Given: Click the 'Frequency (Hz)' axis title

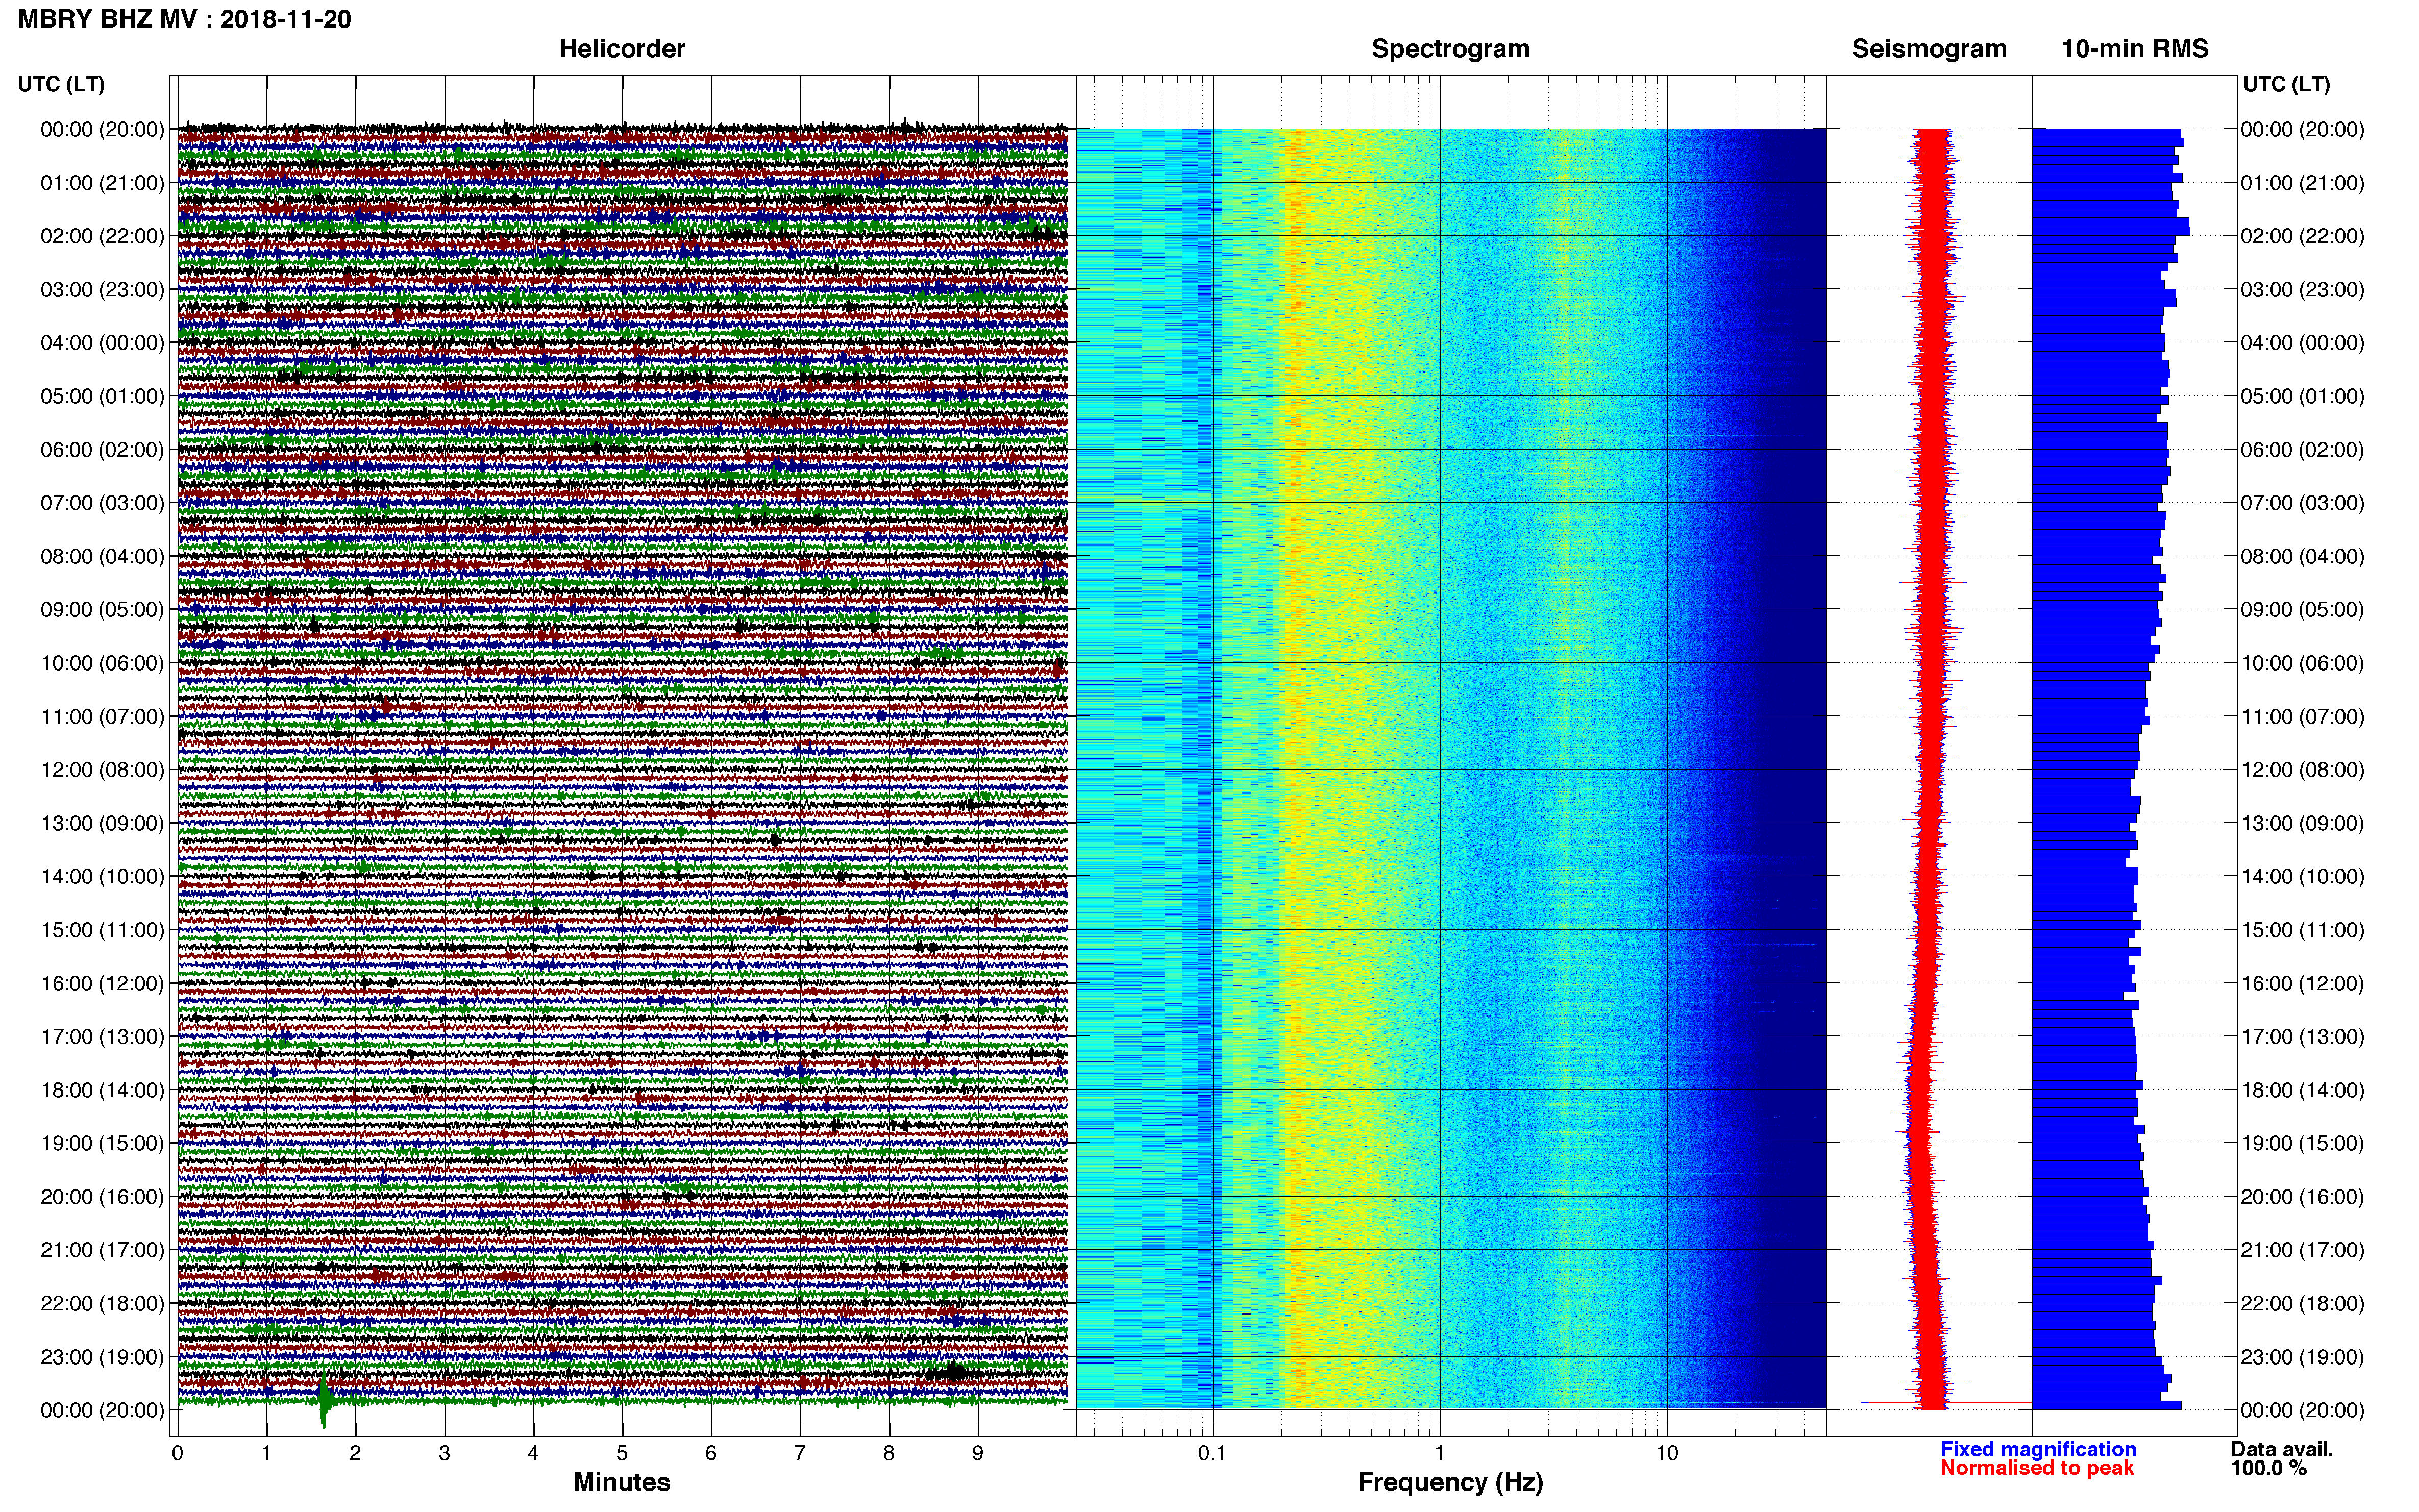Looking at the screenshot, I should 1450,1482.
